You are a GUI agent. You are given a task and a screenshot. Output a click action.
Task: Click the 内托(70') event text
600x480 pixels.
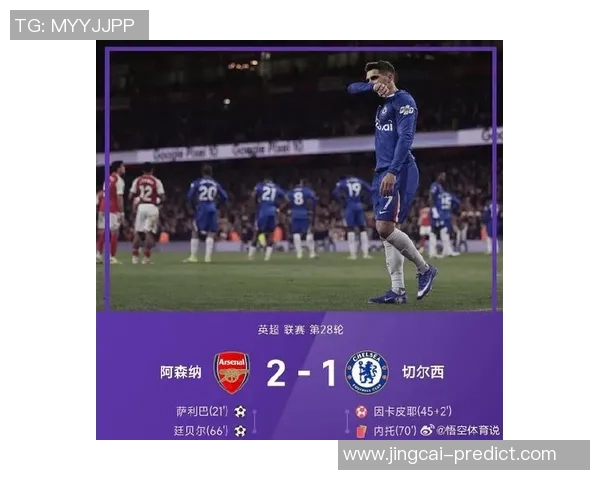click(x=395, y=431)
